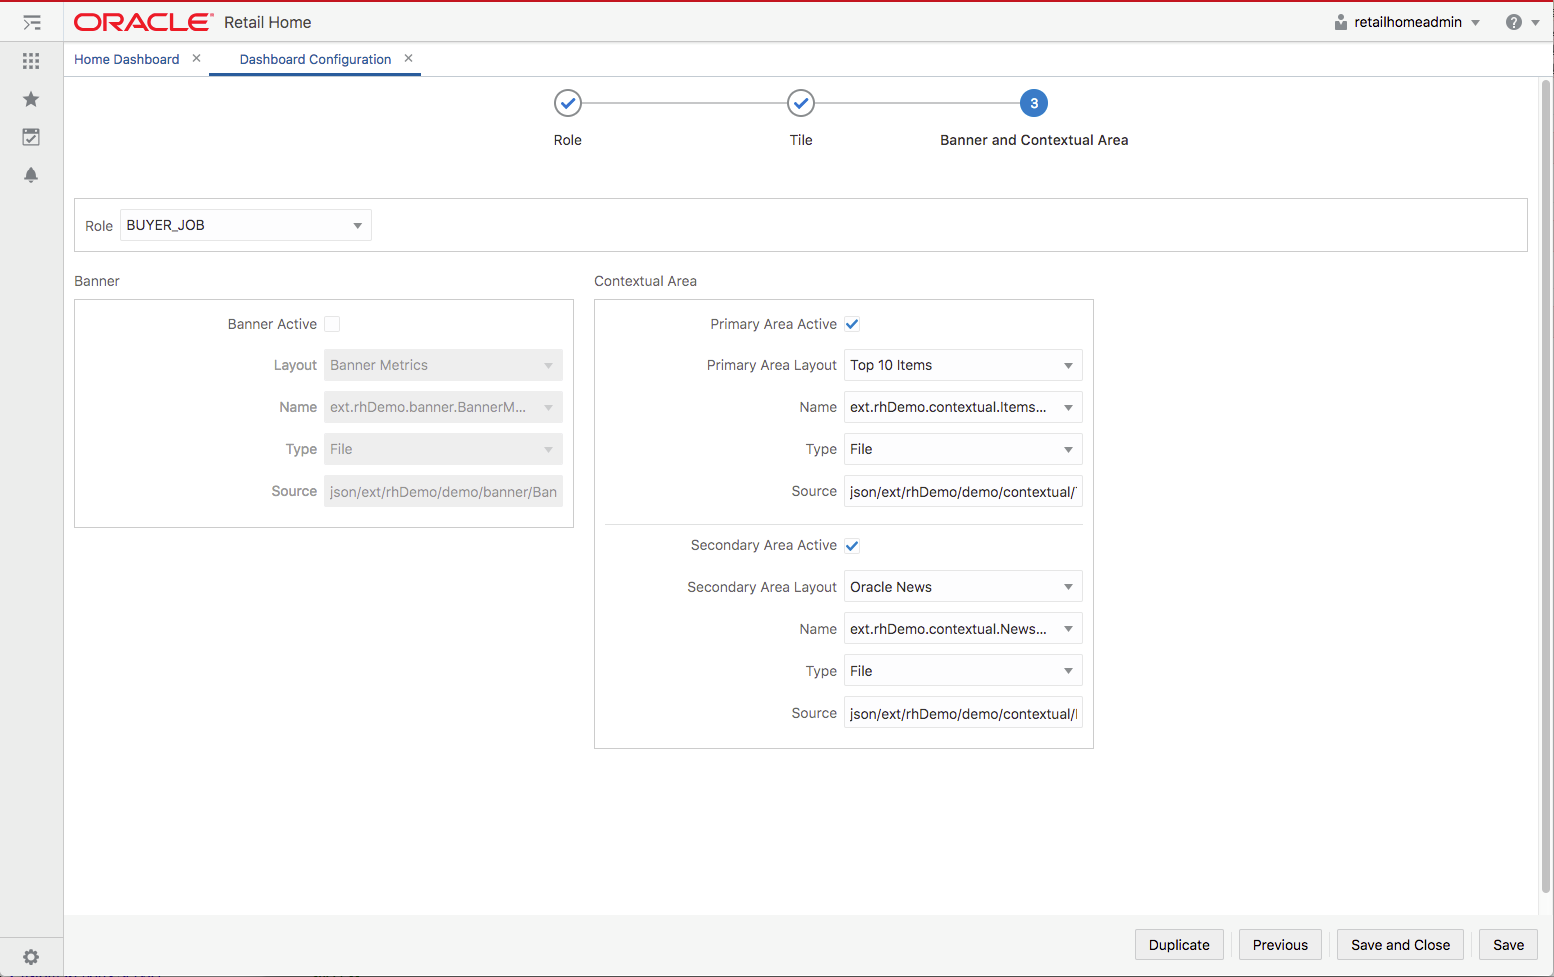Click the Primary Area Layout label
The width and height of the screenshot is (1554, 977).
pos(771,365)
